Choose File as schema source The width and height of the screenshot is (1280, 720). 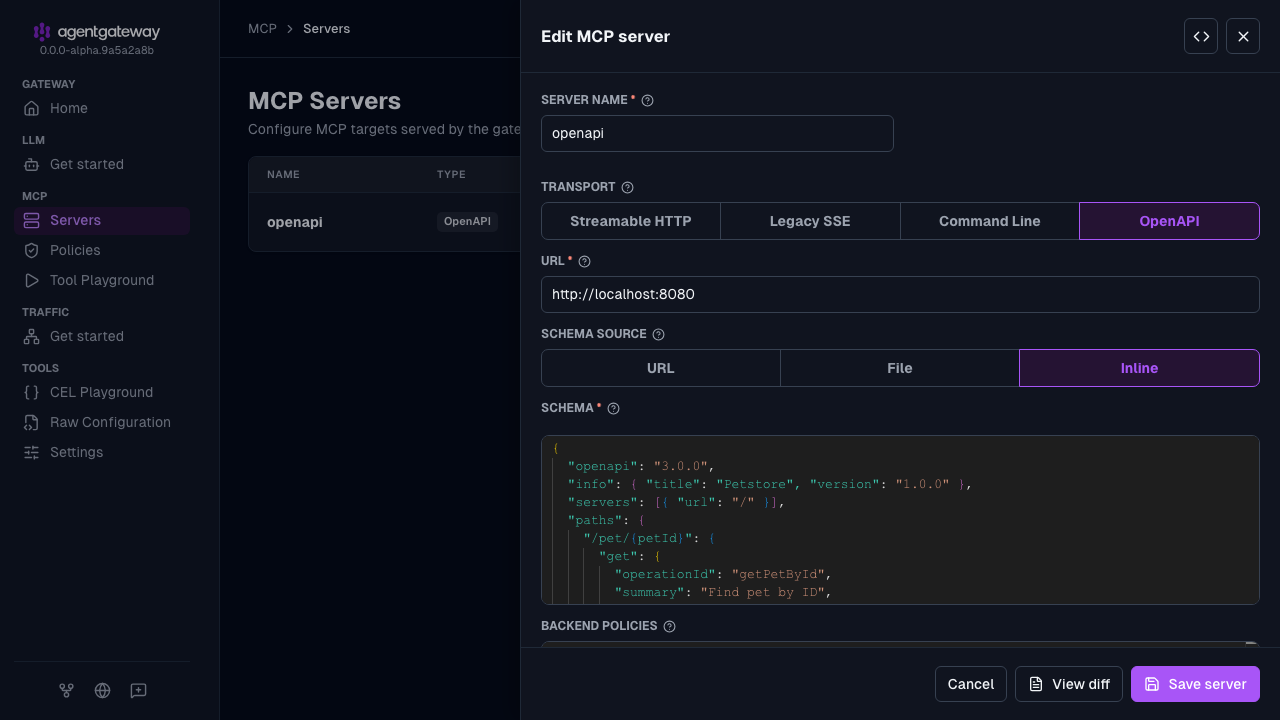pyautogui.click(x=900, y=368)
